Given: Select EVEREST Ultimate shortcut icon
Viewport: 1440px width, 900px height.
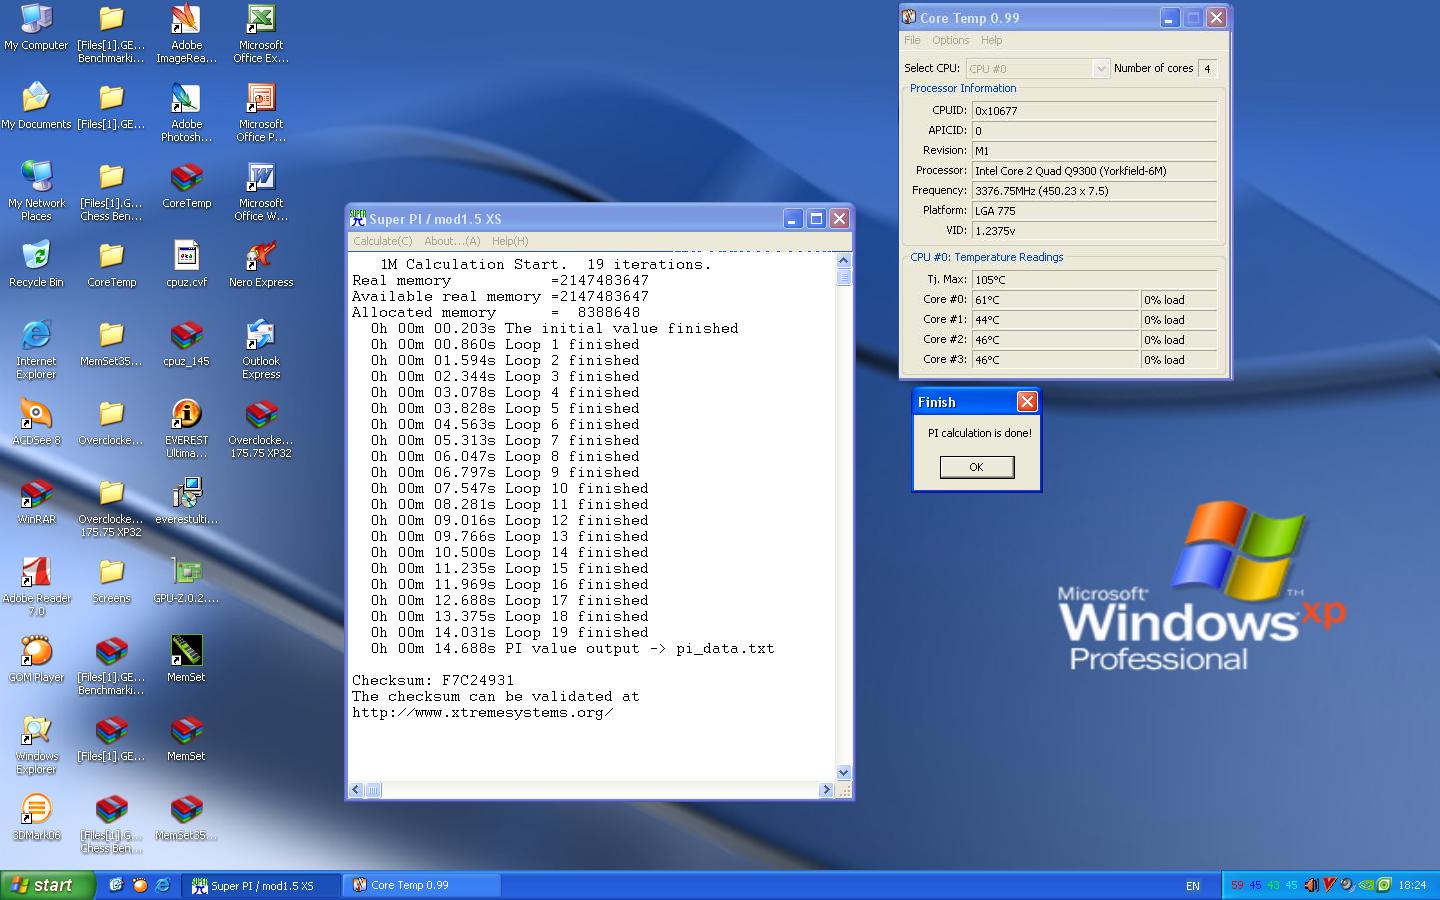Looking at the screenshot, I should tap(186, 427).
